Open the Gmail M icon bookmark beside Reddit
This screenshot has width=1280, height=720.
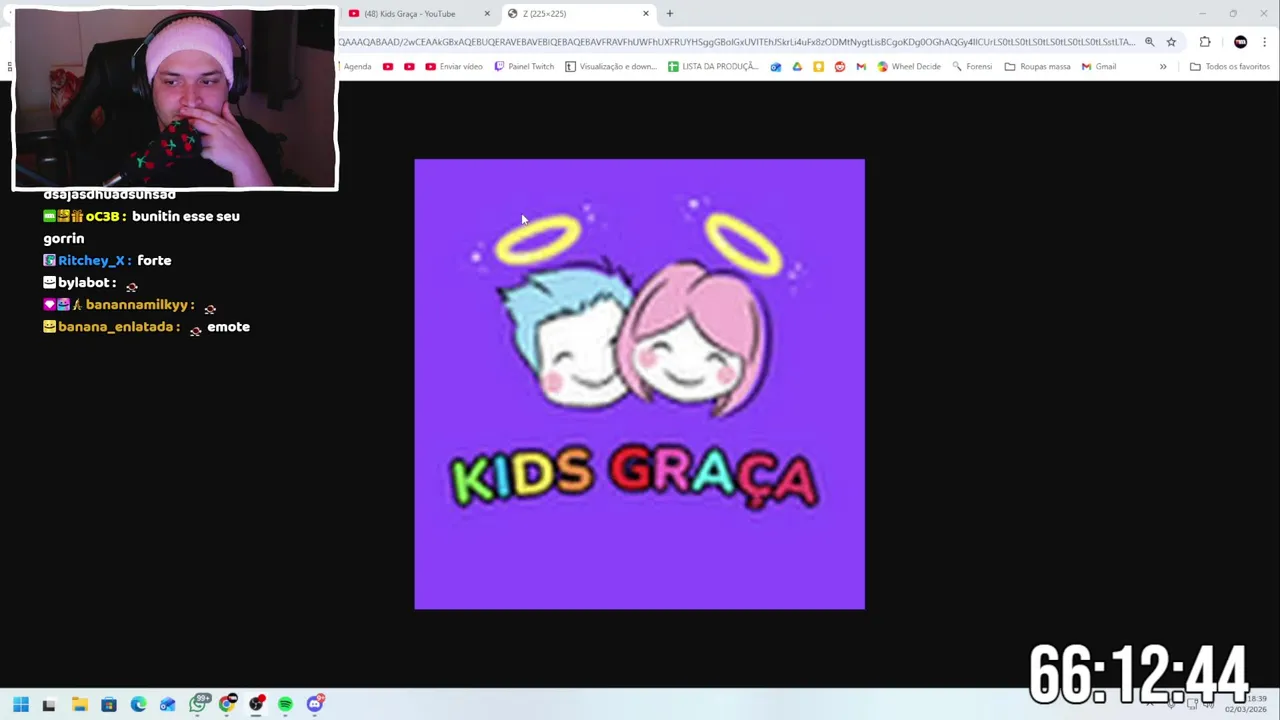[861, 66]
